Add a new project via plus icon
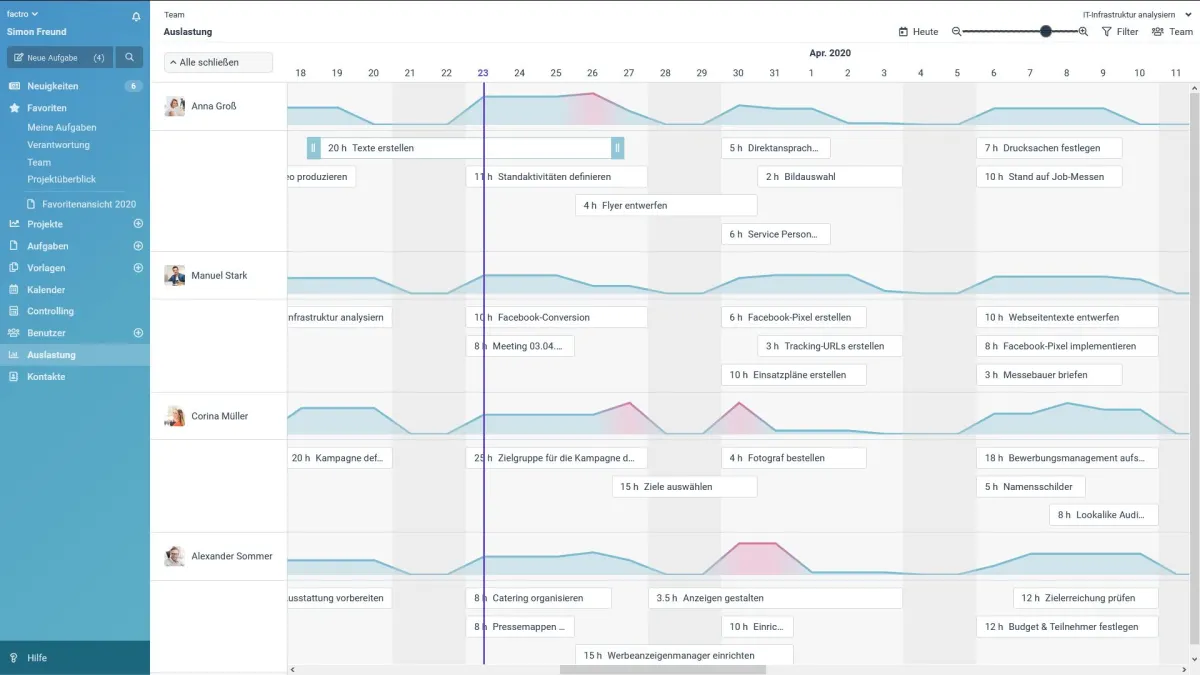 click(x=138, y=224)
